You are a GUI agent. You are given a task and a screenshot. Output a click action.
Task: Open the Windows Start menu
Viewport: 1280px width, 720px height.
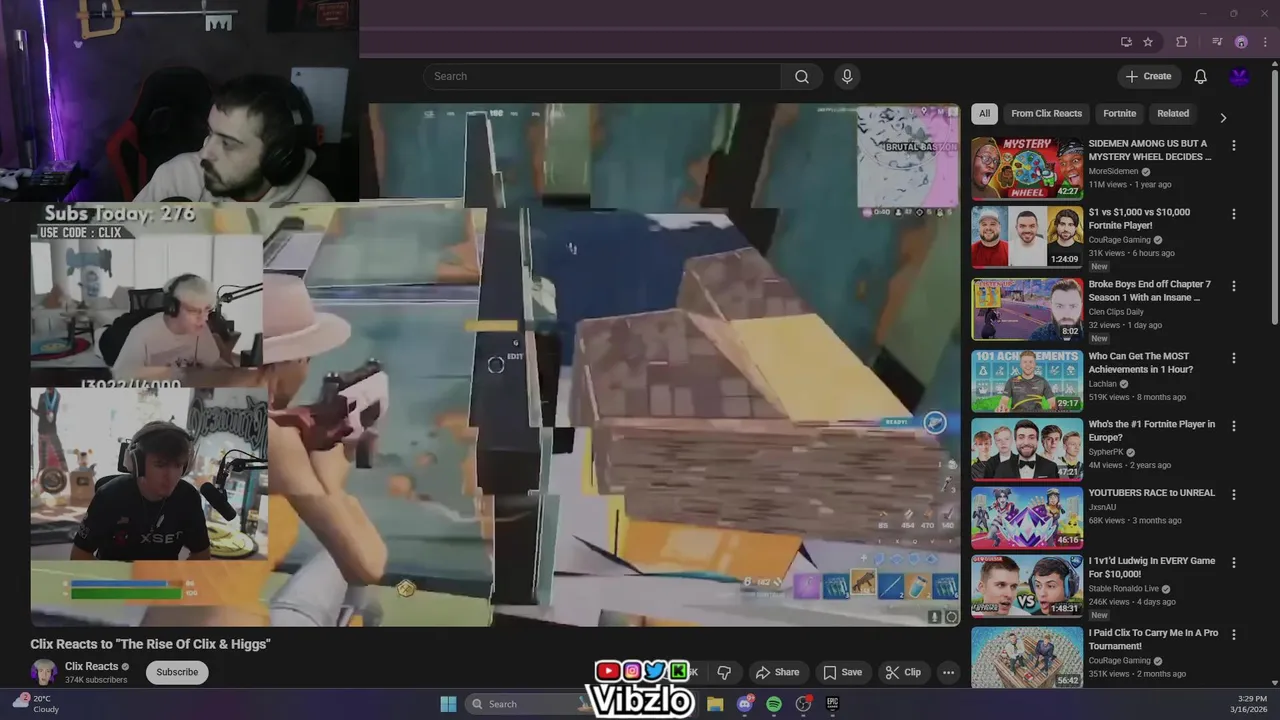point(448,704)
